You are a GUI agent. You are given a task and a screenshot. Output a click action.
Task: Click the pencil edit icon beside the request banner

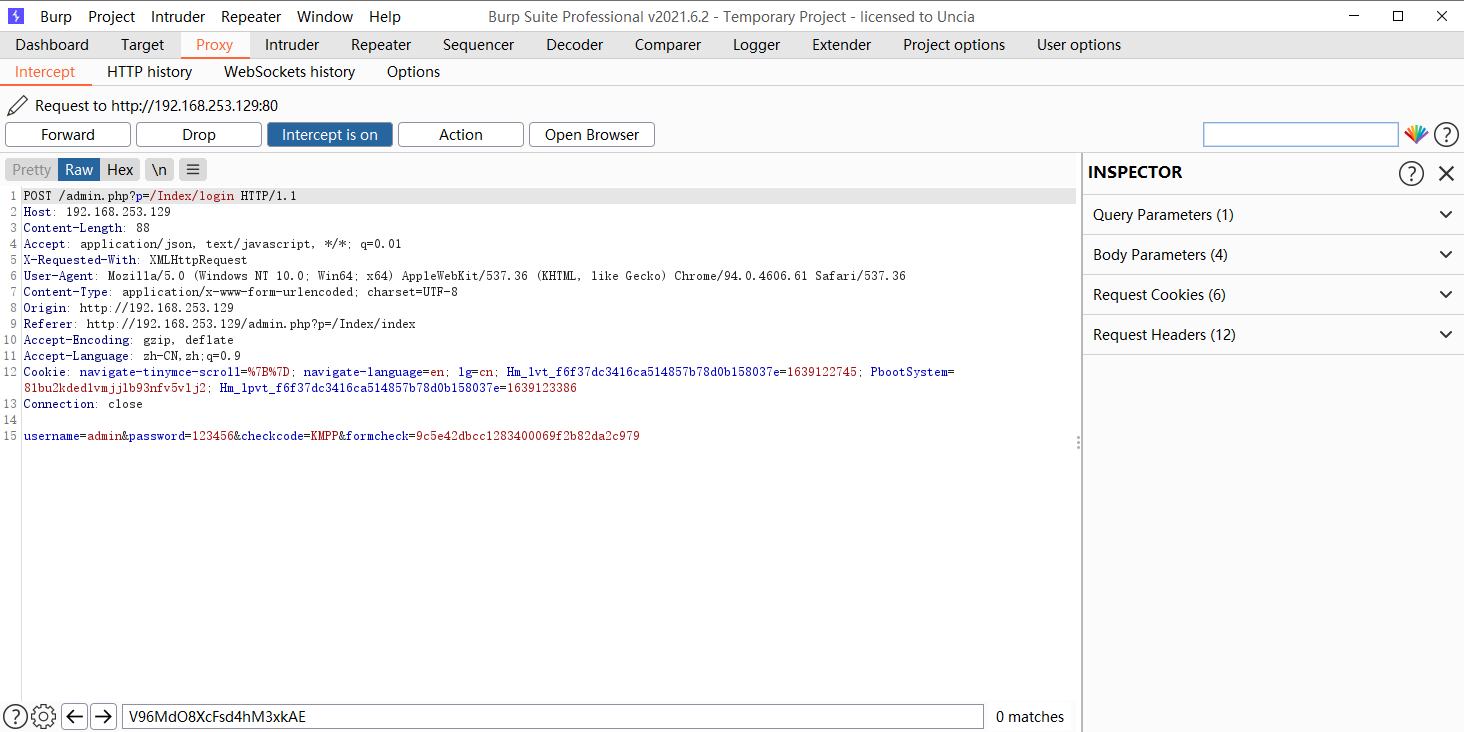[16, 104]
